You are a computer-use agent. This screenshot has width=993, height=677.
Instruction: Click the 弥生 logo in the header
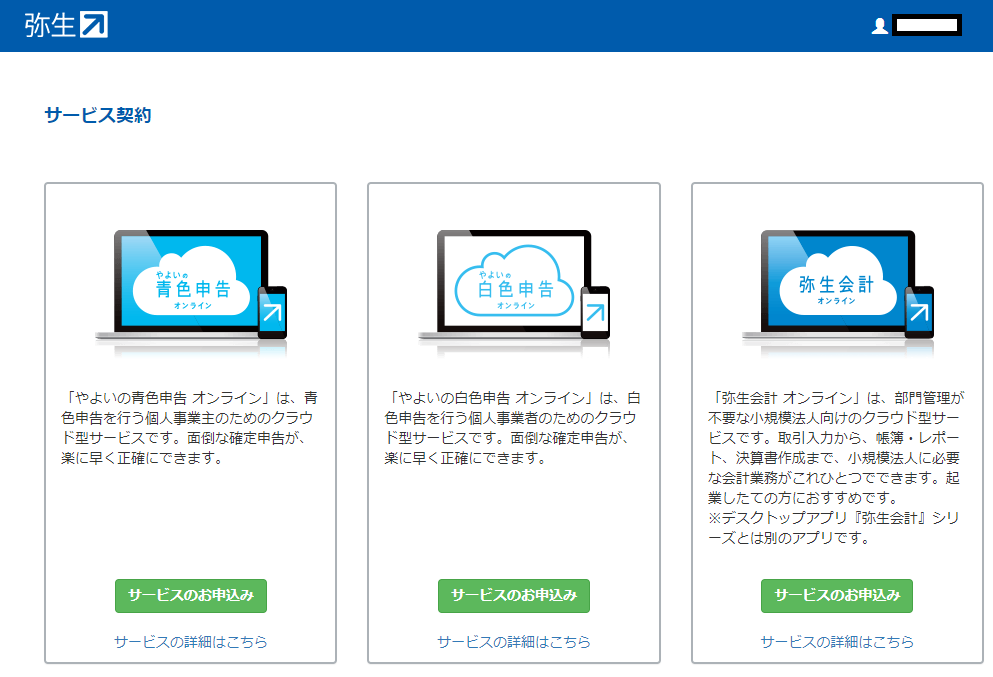[x=66, y=25]
